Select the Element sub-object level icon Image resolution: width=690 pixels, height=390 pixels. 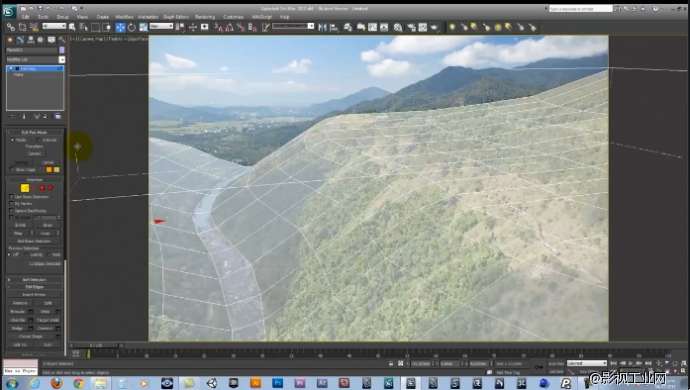pyautogui.click(x=51, y=188)
